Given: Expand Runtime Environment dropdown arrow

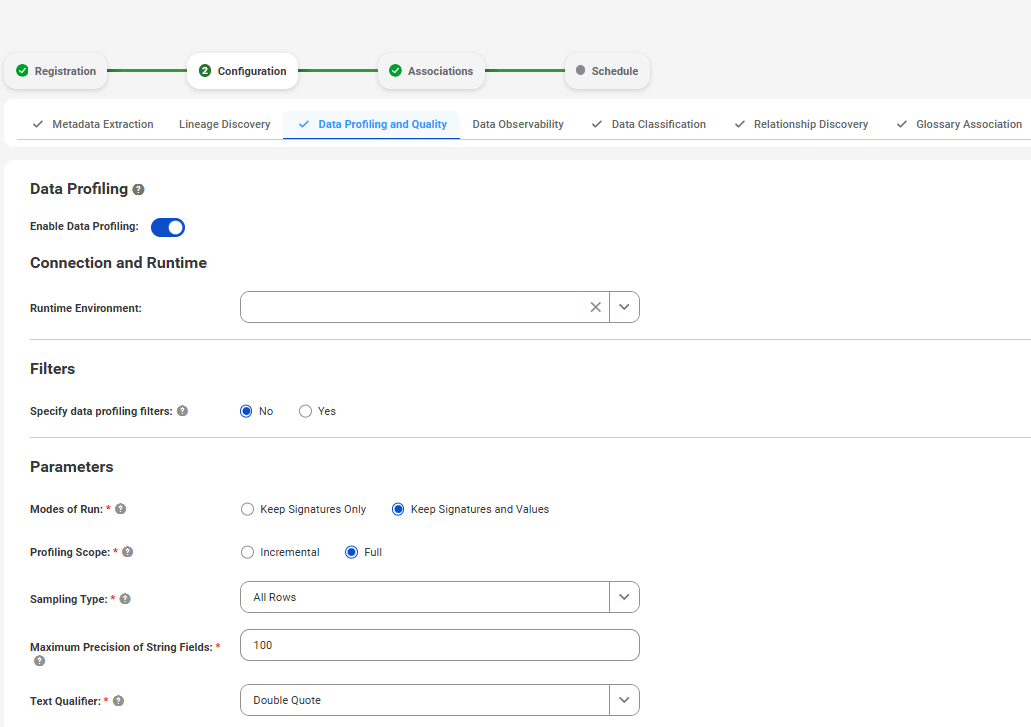Looking at the screenshot, I should click(624, 307).
